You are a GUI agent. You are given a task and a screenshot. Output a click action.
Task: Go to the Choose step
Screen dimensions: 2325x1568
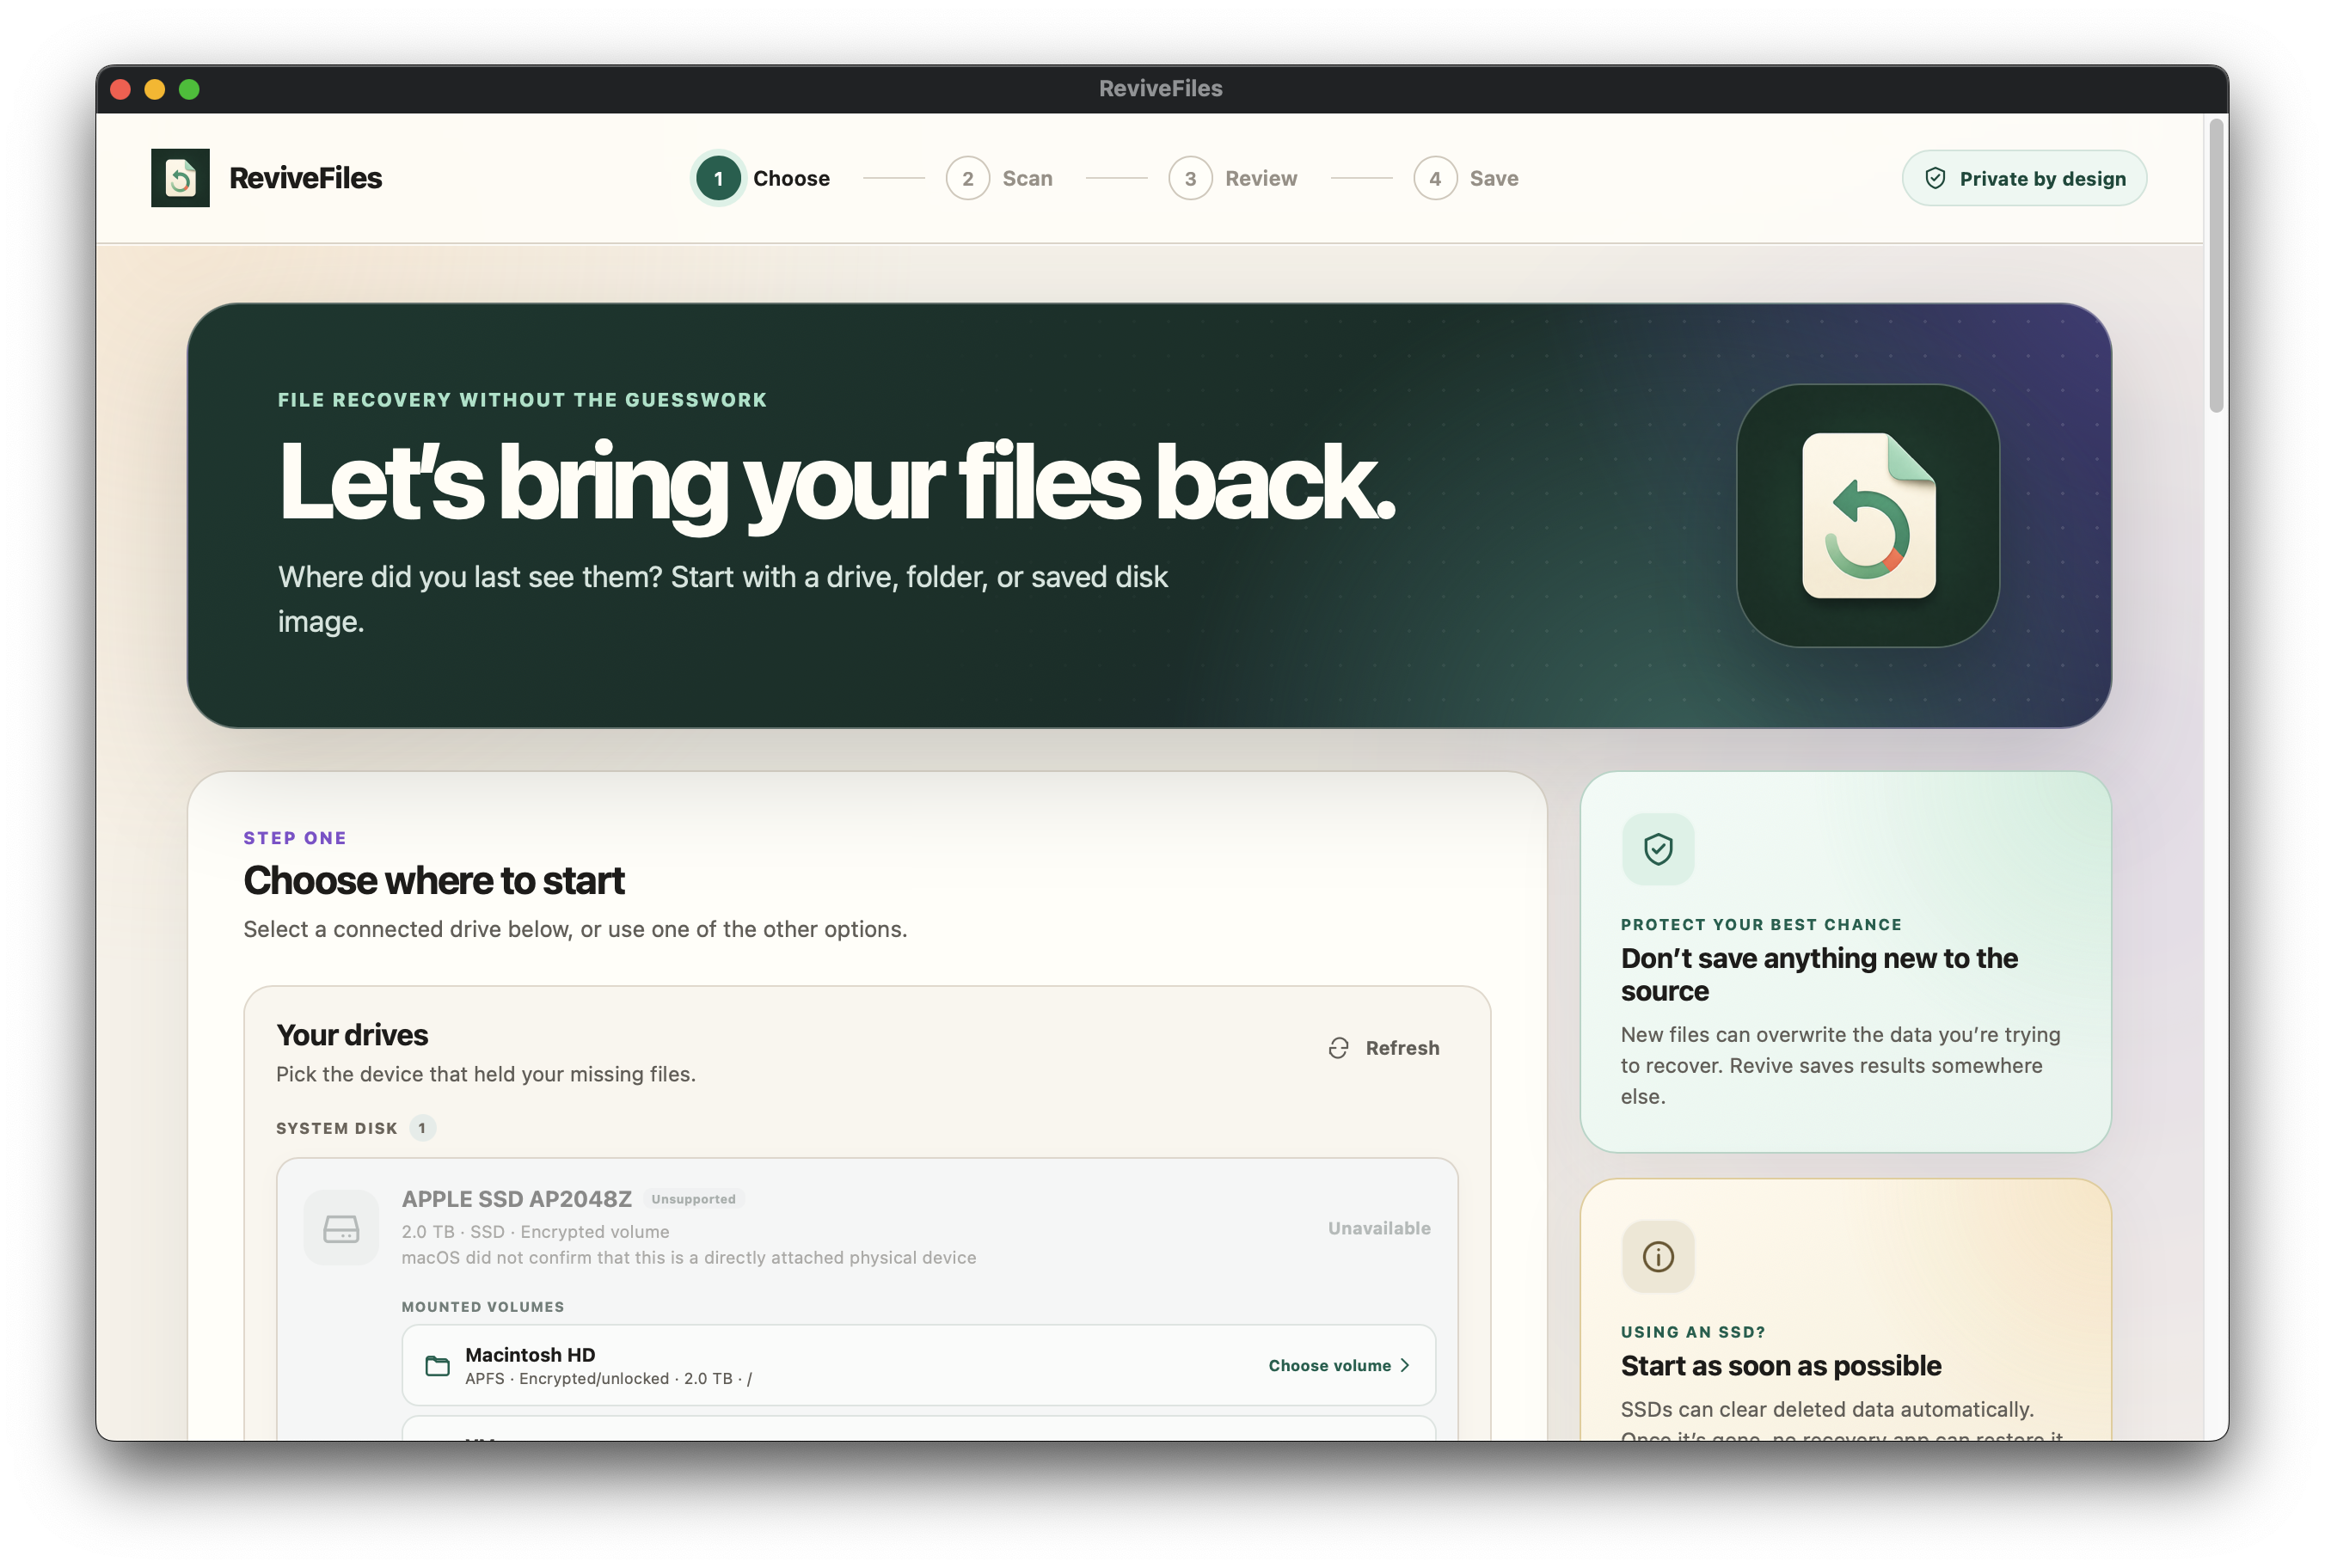click(763, 178)
